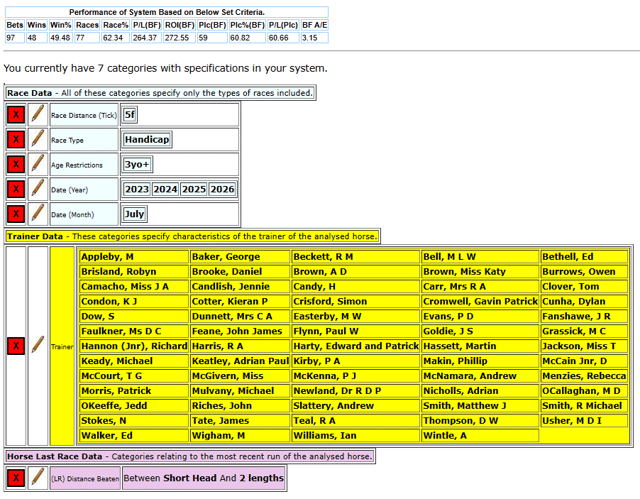Select trainer Burrows, Owen

[x=584, y=272]
